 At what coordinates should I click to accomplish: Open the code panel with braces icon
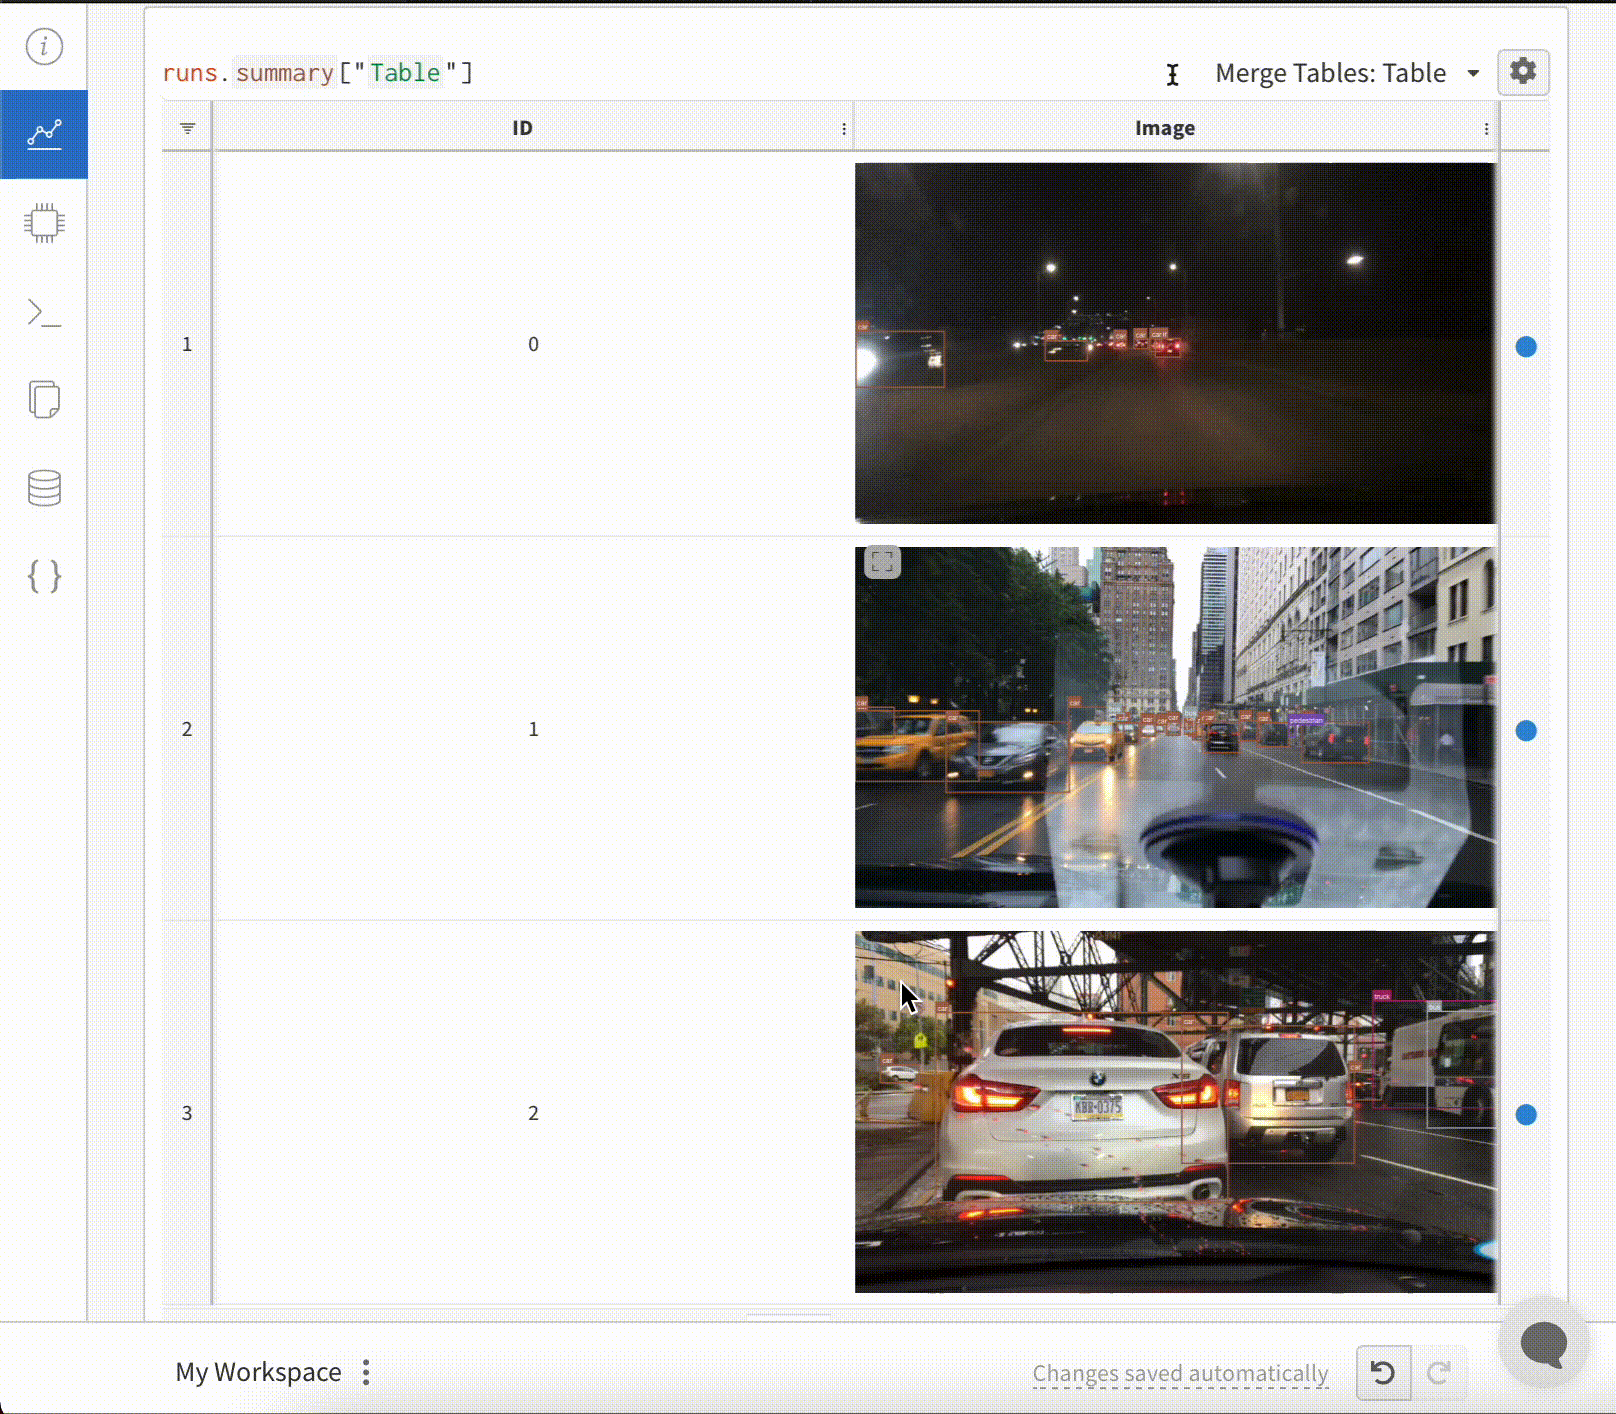tap(44, 576)
